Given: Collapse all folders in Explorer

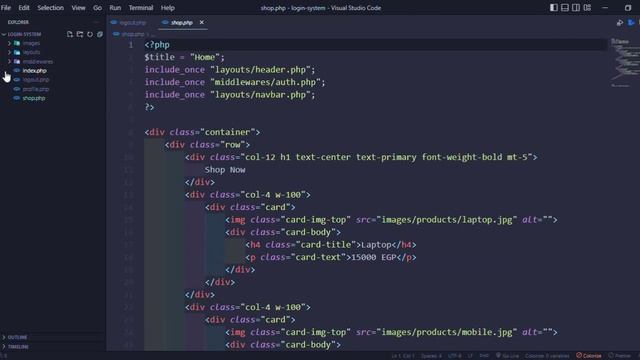Looking at the screenshot, I should (x=100, y=34).
